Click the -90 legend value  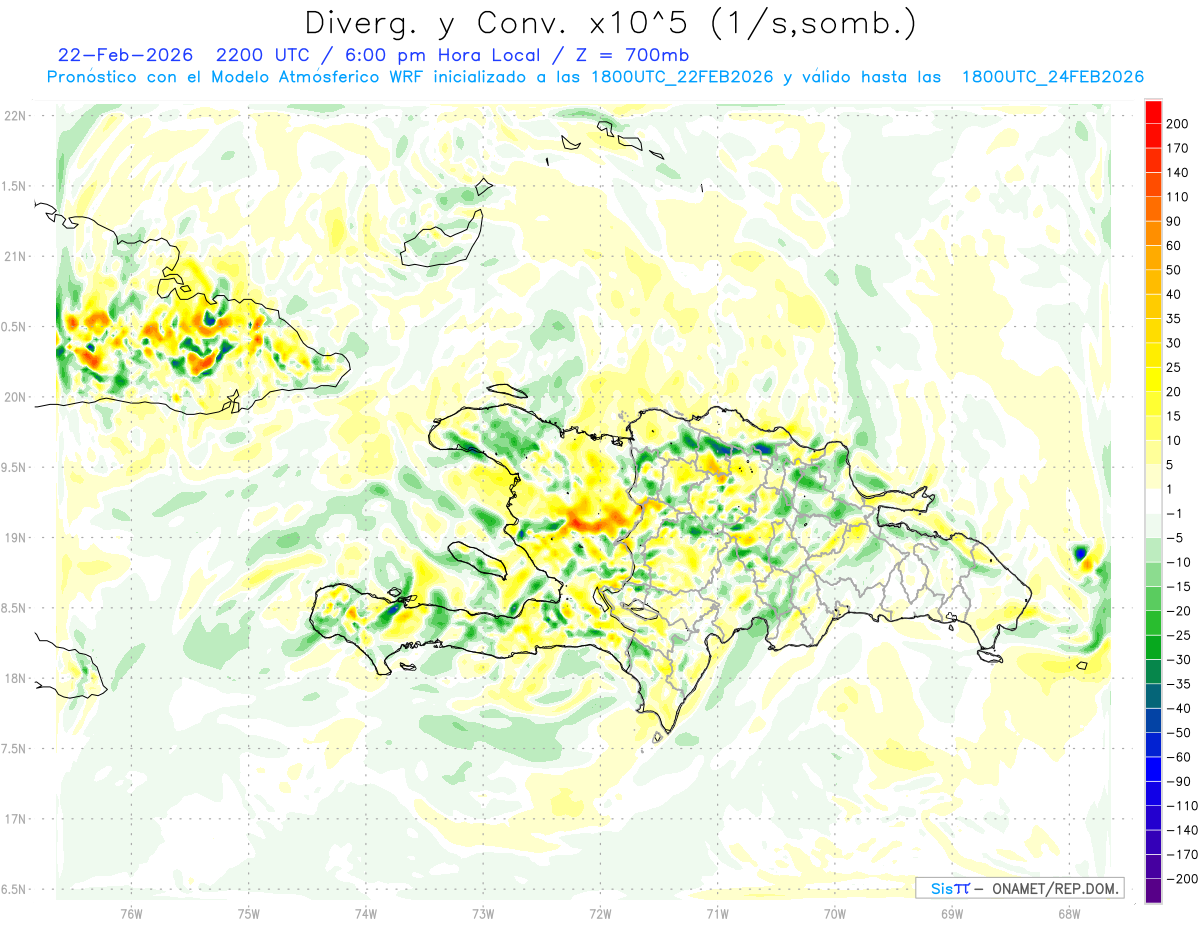coord(1180,782)
